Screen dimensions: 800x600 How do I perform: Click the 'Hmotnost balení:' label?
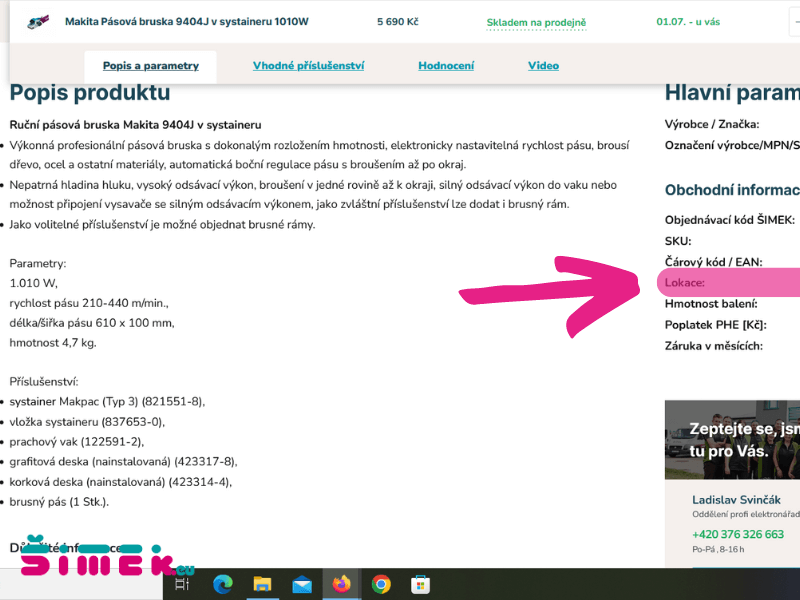711,304
